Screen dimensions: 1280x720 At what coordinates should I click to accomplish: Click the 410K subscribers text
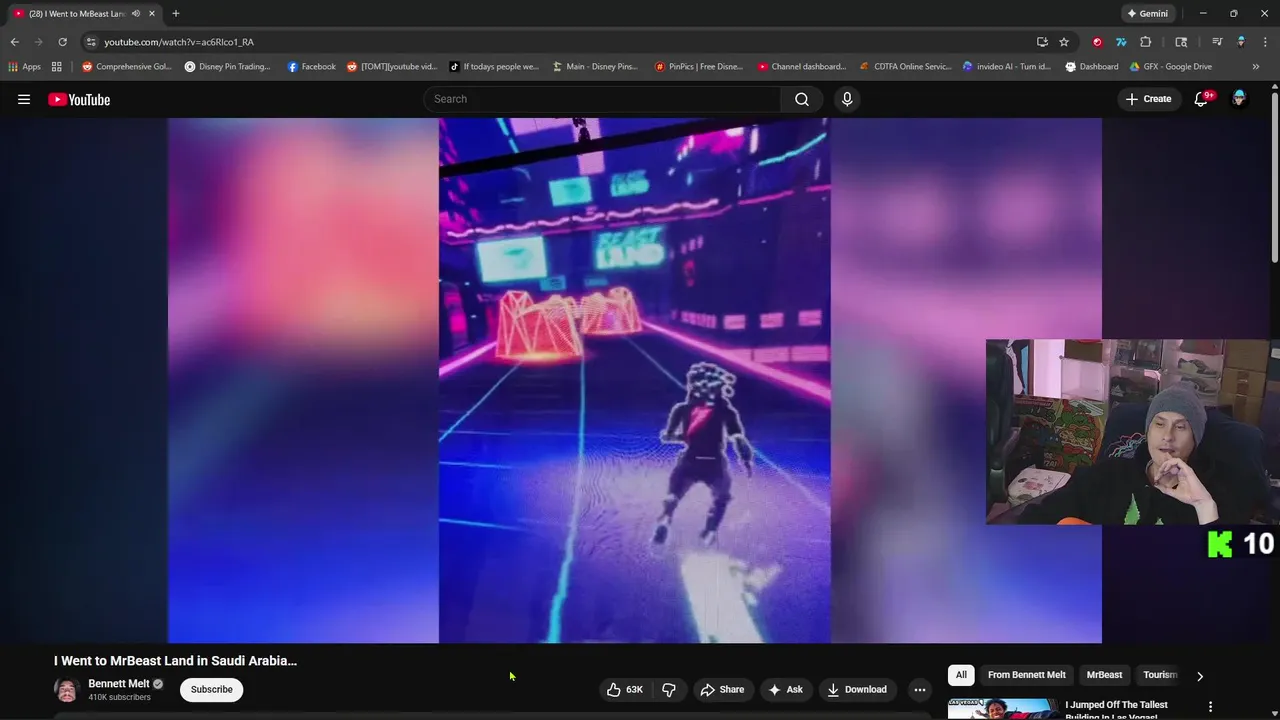pyautogui.click(x=119, y=697)
